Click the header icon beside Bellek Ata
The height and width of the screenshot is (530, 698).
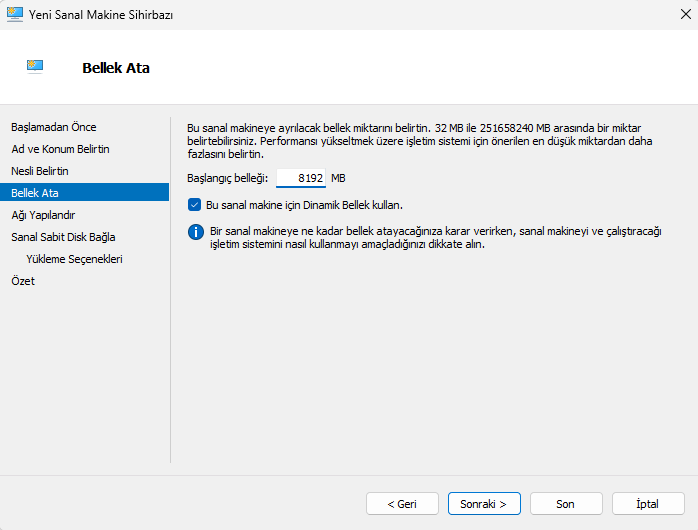35,67
